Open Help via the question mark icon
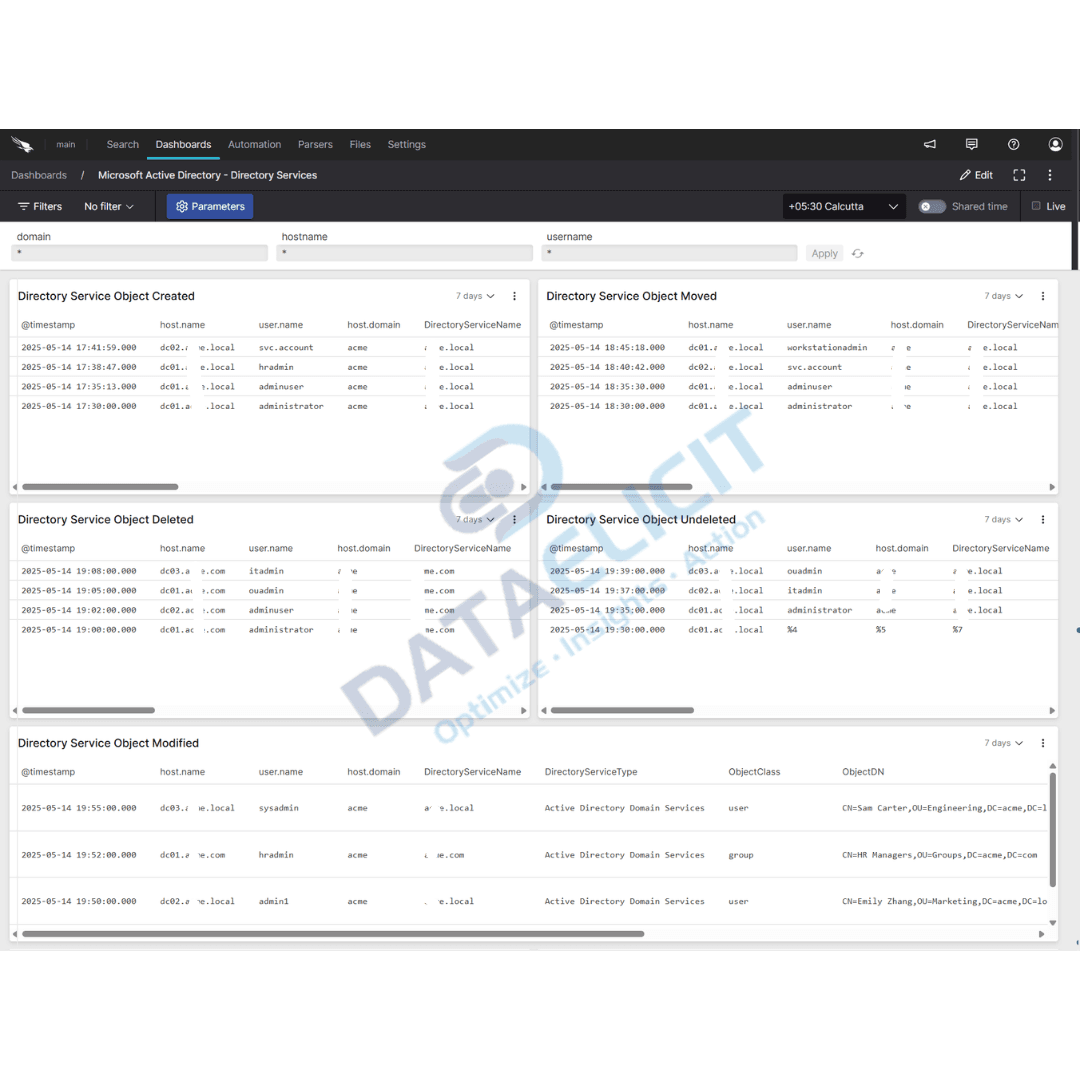 click(x=1013, y=144)
